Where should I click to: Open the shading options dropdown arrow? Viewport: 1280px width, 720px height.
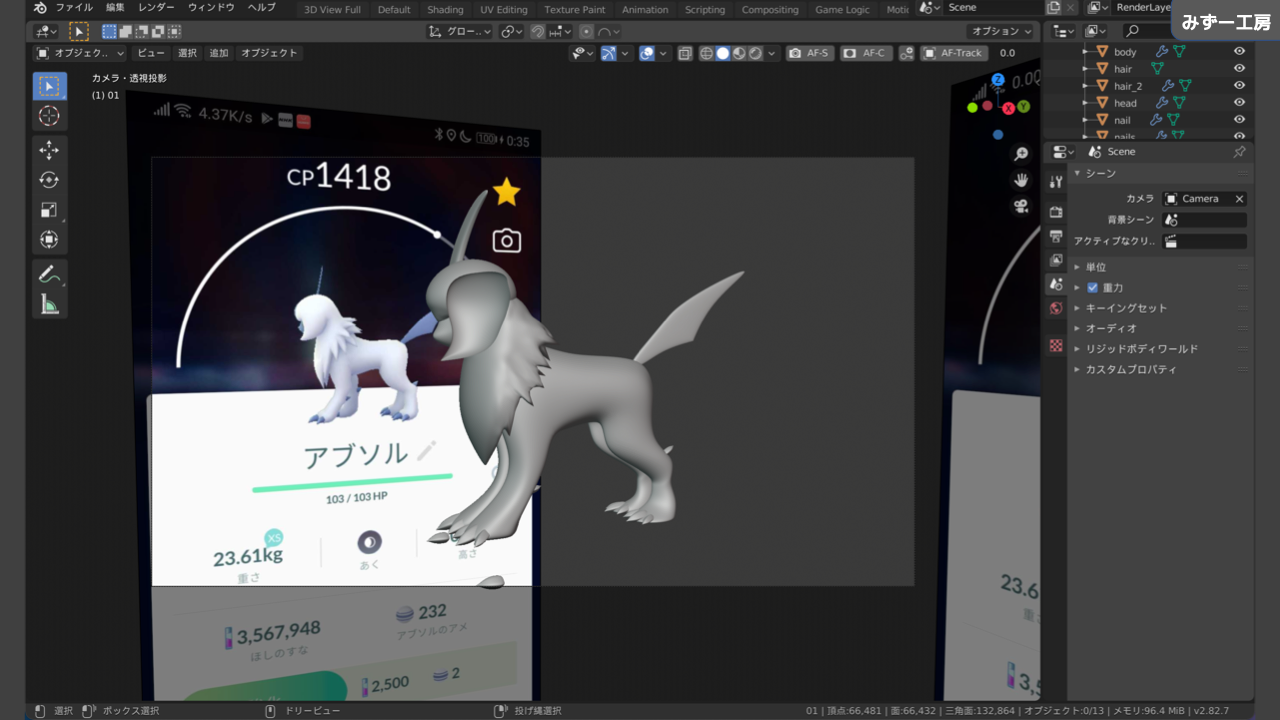[773, 53]
